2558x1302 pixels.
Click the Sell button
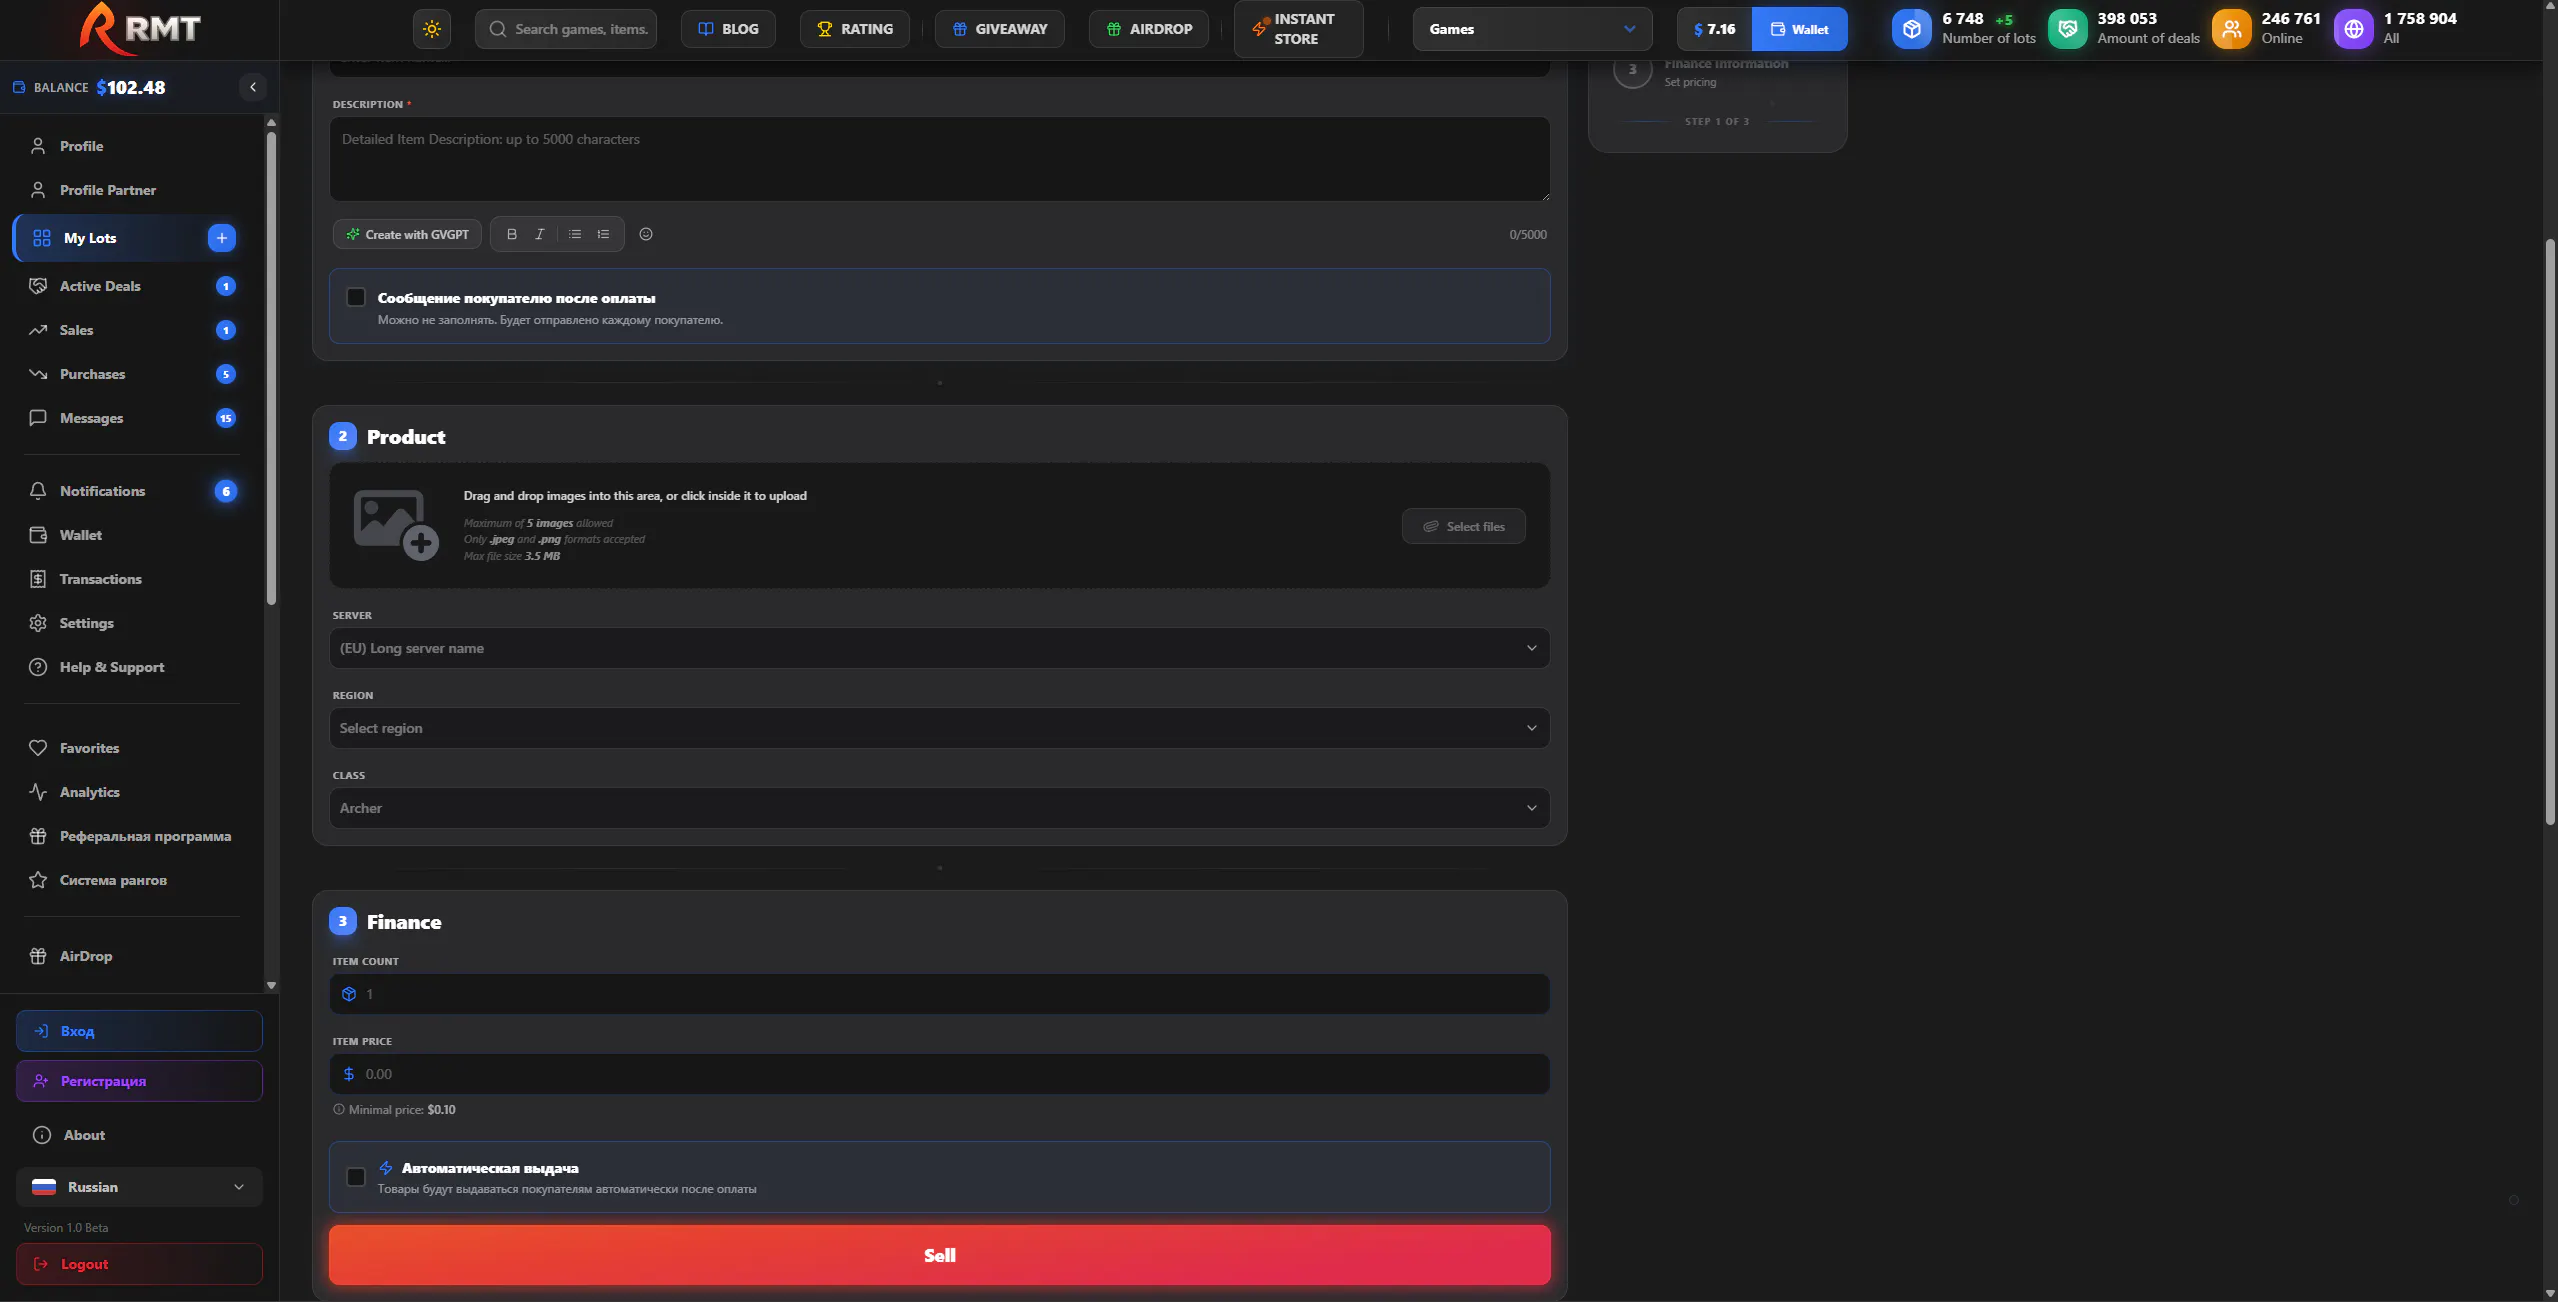pyautogui.click(x=939, y=1255)
